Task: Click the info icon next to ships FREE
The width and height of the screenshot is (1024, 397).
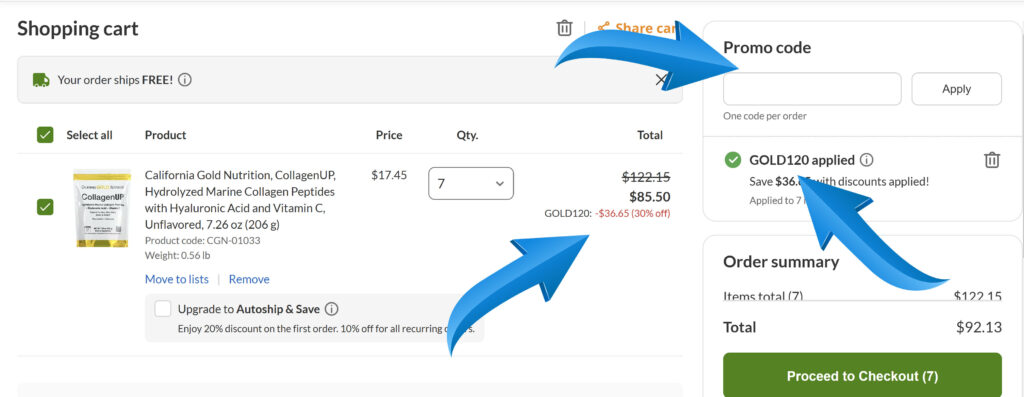Action: [x=185, y=80]
